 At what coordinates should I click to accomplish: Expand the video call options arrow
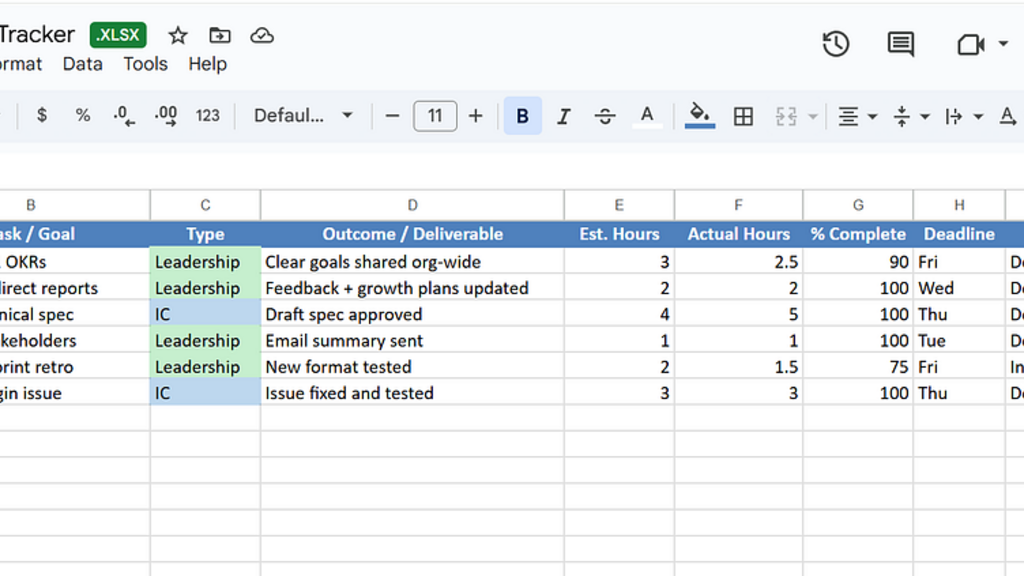[1003, 44]
